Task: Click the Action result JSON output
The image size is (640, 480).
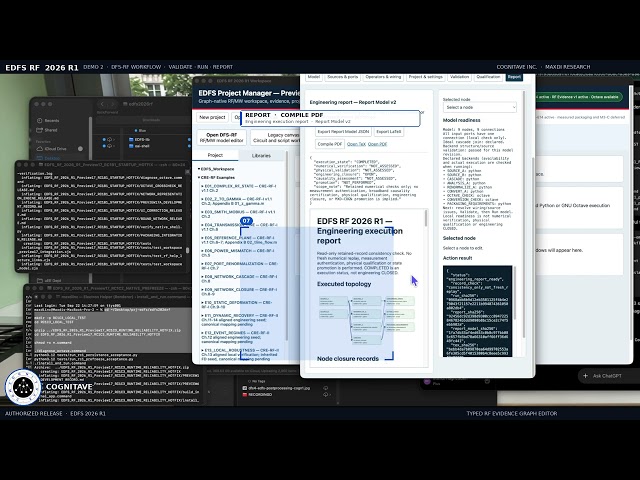Action: 477,311
